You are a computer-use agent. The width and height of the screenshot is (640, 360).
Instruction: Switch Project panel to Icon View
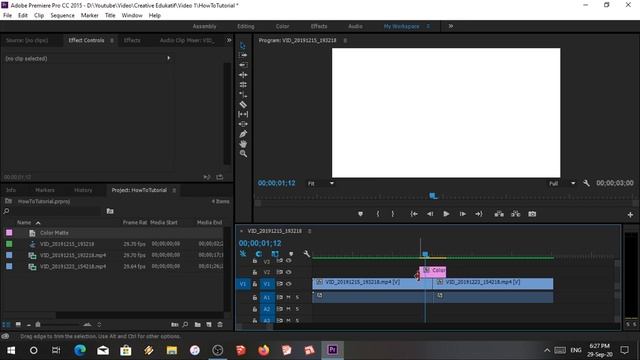(x=18, y=324)
